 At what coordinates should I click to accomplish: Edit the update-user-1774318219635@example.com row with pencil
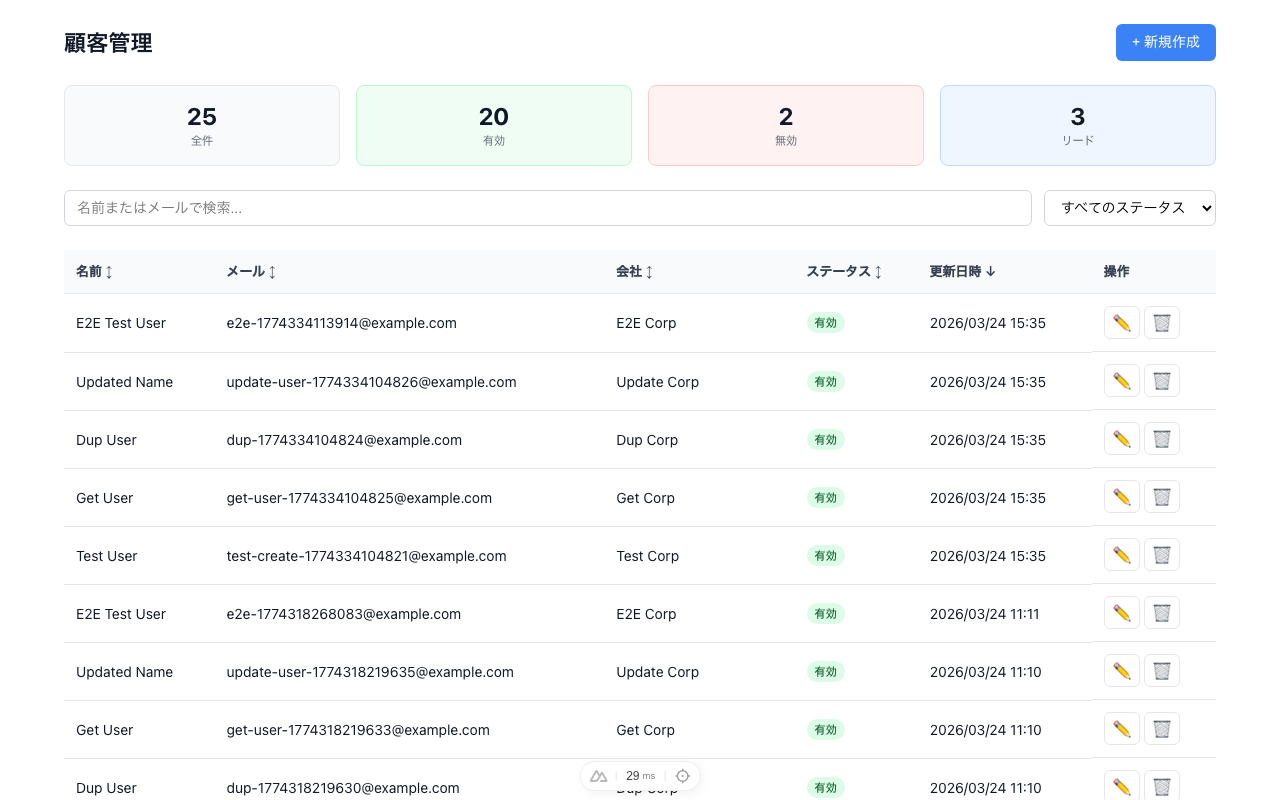pos(1121,671)
